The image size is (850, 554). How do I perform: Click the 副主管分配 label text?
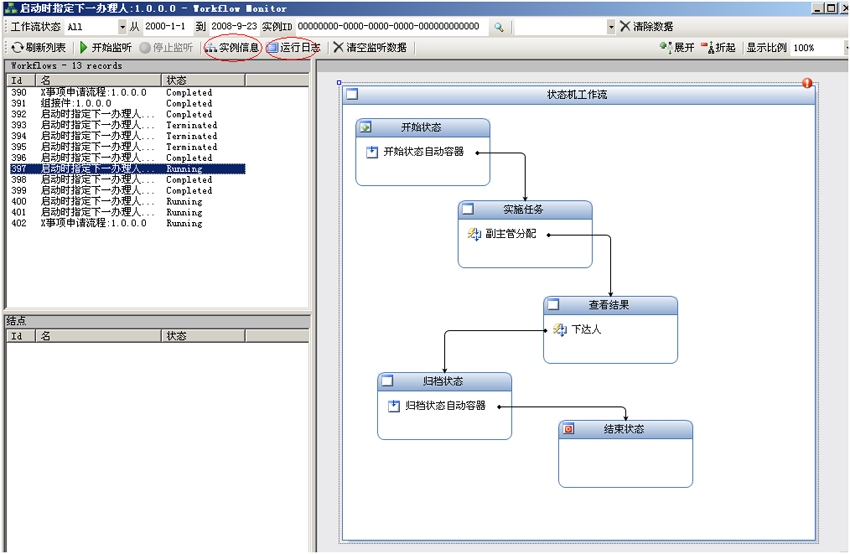coord(511,234)
